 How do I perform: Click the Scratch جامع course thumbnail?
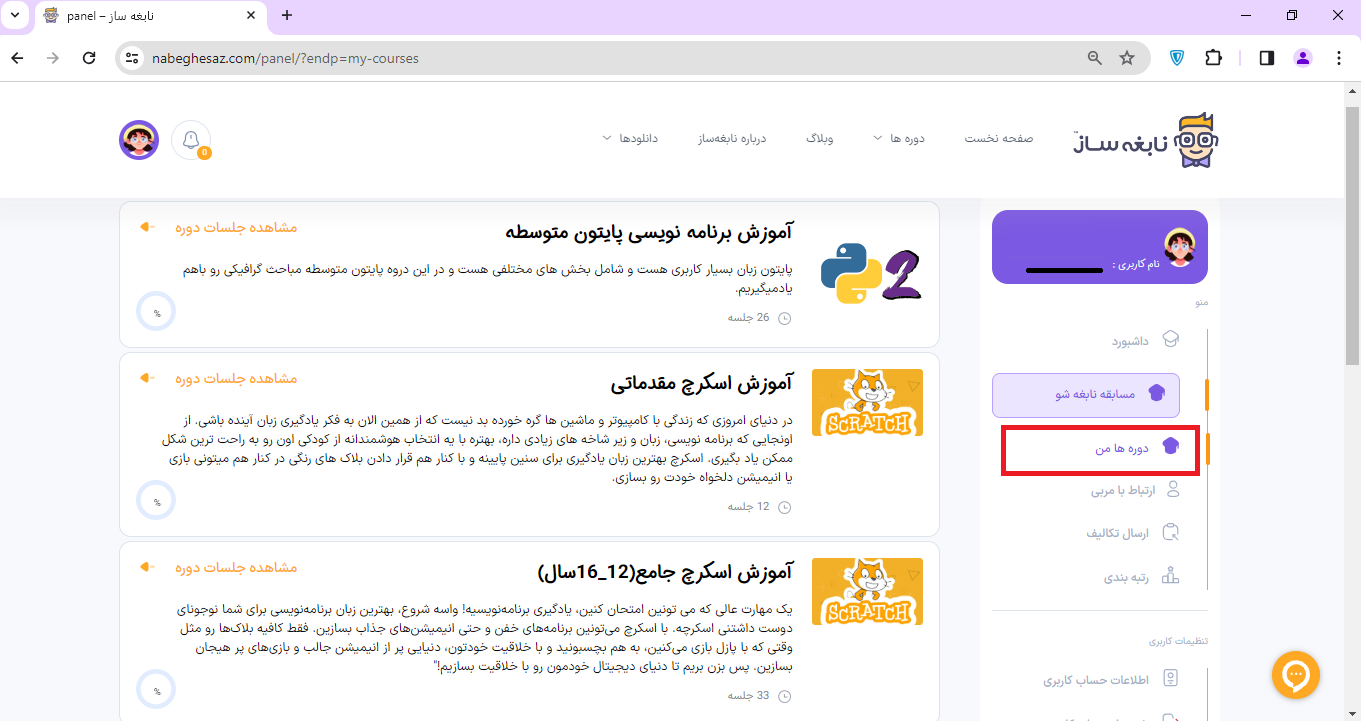tap(867, 591)
